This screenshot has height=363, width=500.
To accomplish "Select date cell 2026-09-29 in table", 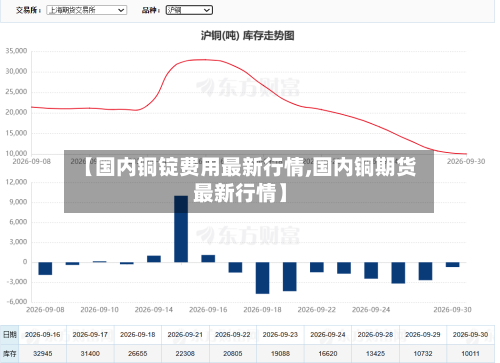I will (423, 334).
